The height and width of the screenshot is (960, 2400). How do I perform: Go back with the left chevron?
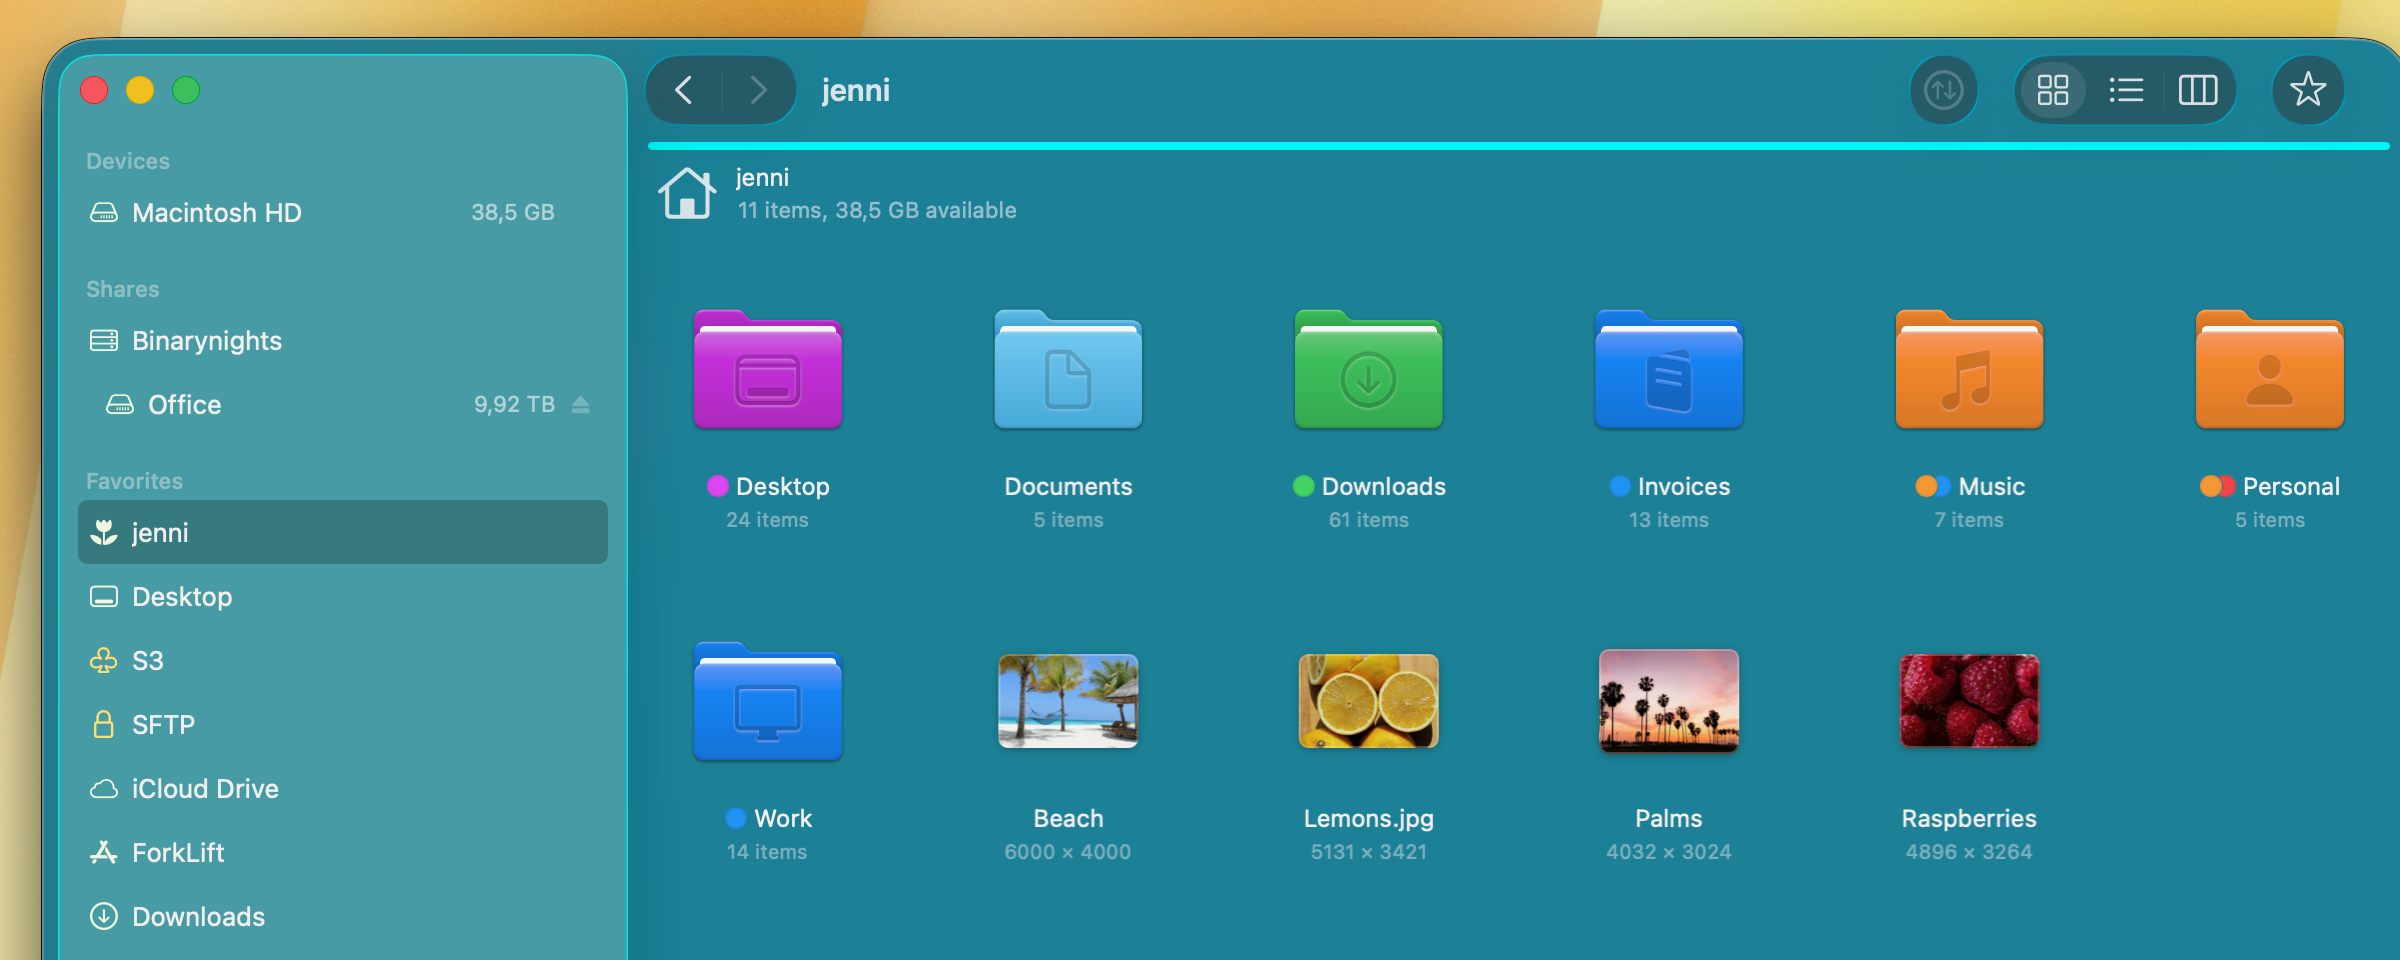point(684,90)
